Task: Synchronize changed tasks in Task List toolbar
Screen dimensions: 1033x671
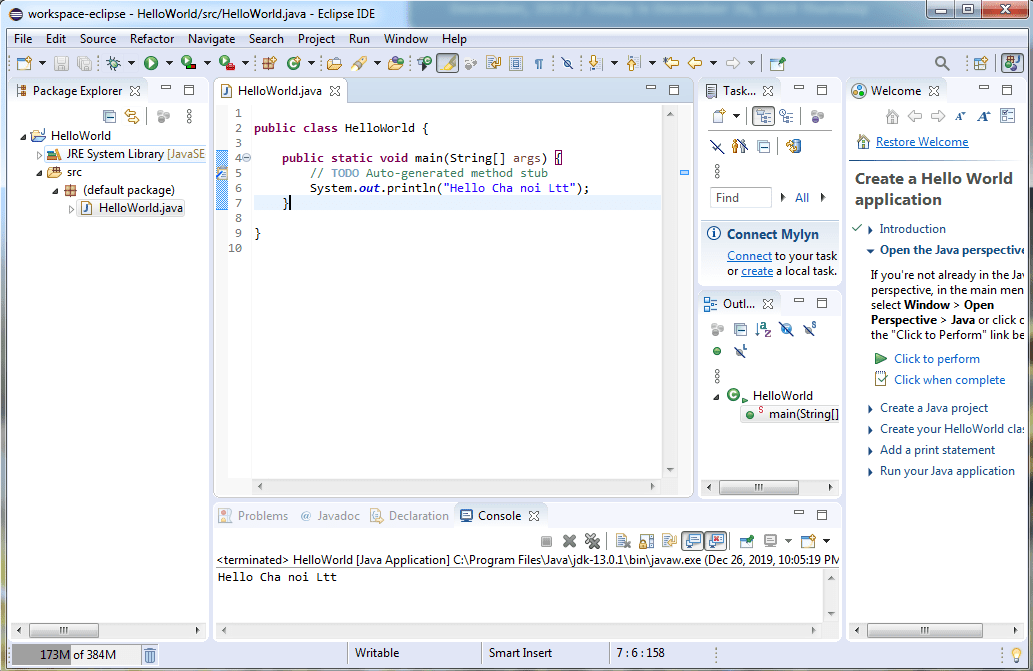Action: [793, 146]
